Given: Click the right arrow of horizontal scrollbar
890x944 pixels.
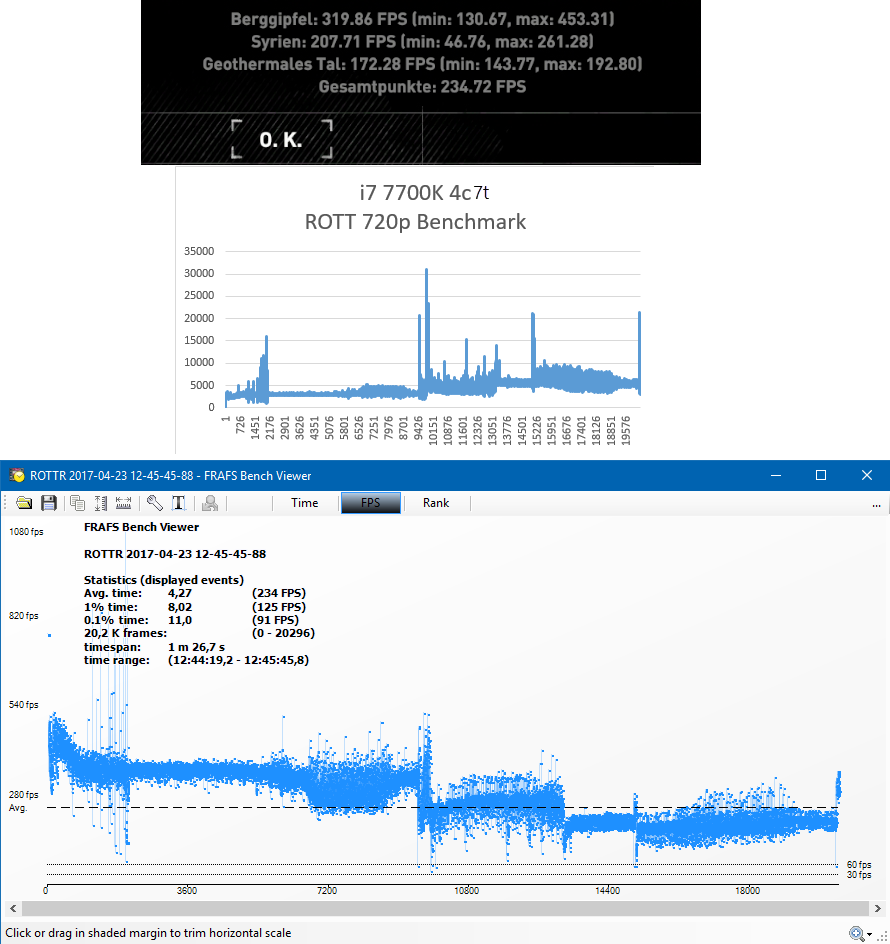Looking at the screenshot, I should tap(877, 908).
